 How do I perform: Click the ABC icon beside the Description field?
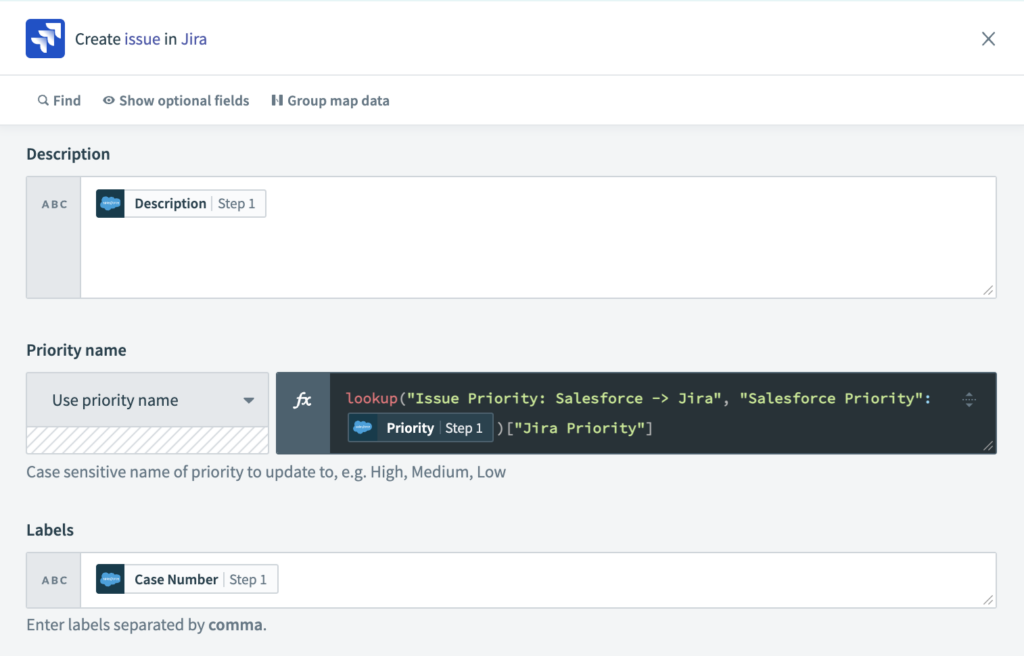(52, 204)
